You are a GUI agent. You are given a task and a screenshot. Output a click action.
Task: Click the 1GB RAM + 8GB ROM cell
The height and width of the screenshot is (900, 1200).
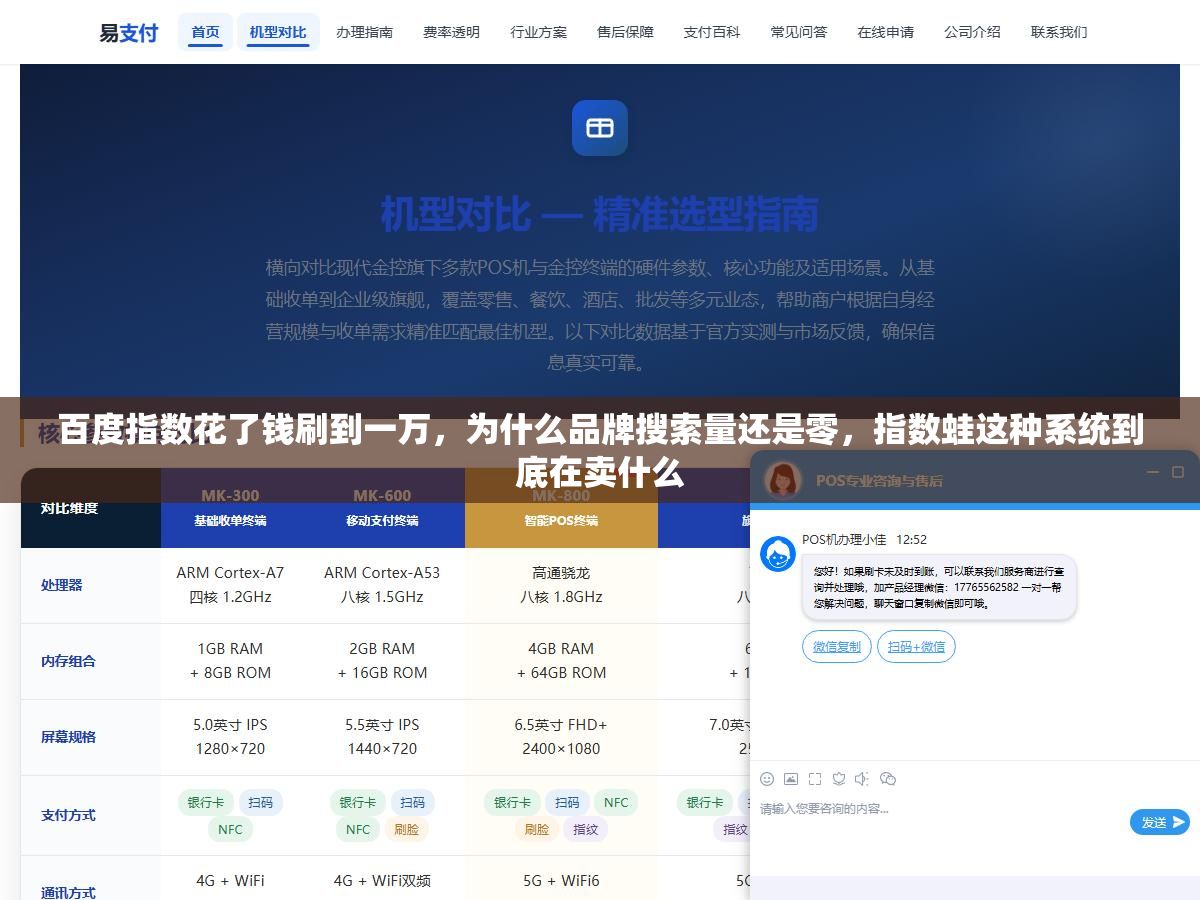click(230, 661)
